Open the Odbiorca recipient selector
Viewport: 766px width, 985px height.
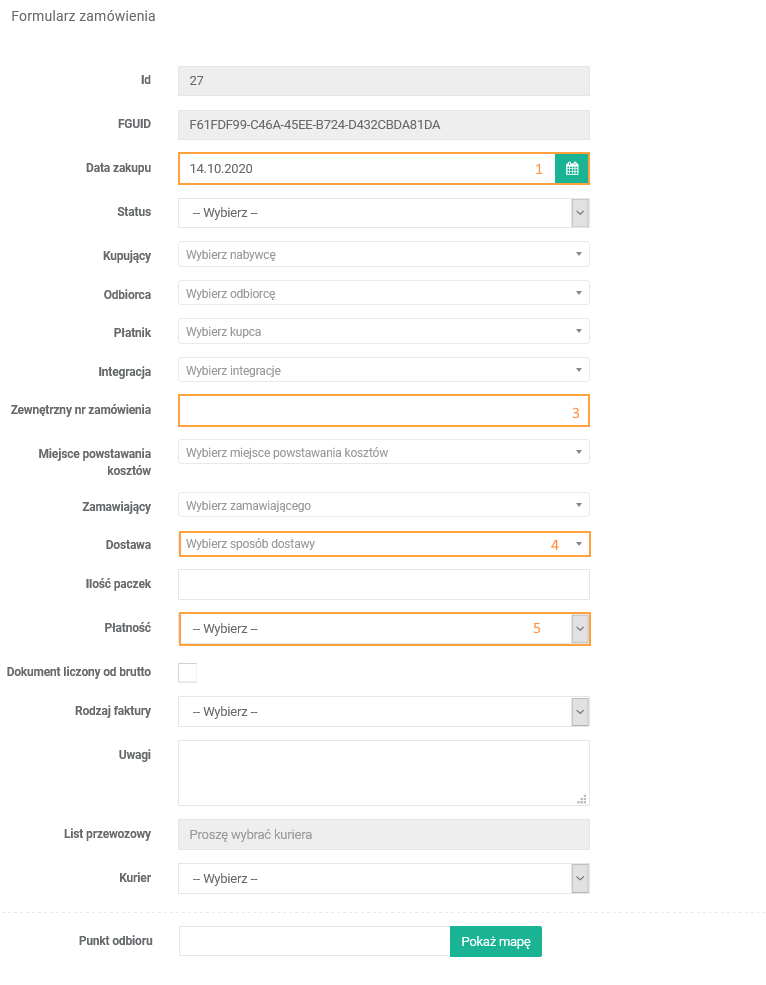coord(383,293)
